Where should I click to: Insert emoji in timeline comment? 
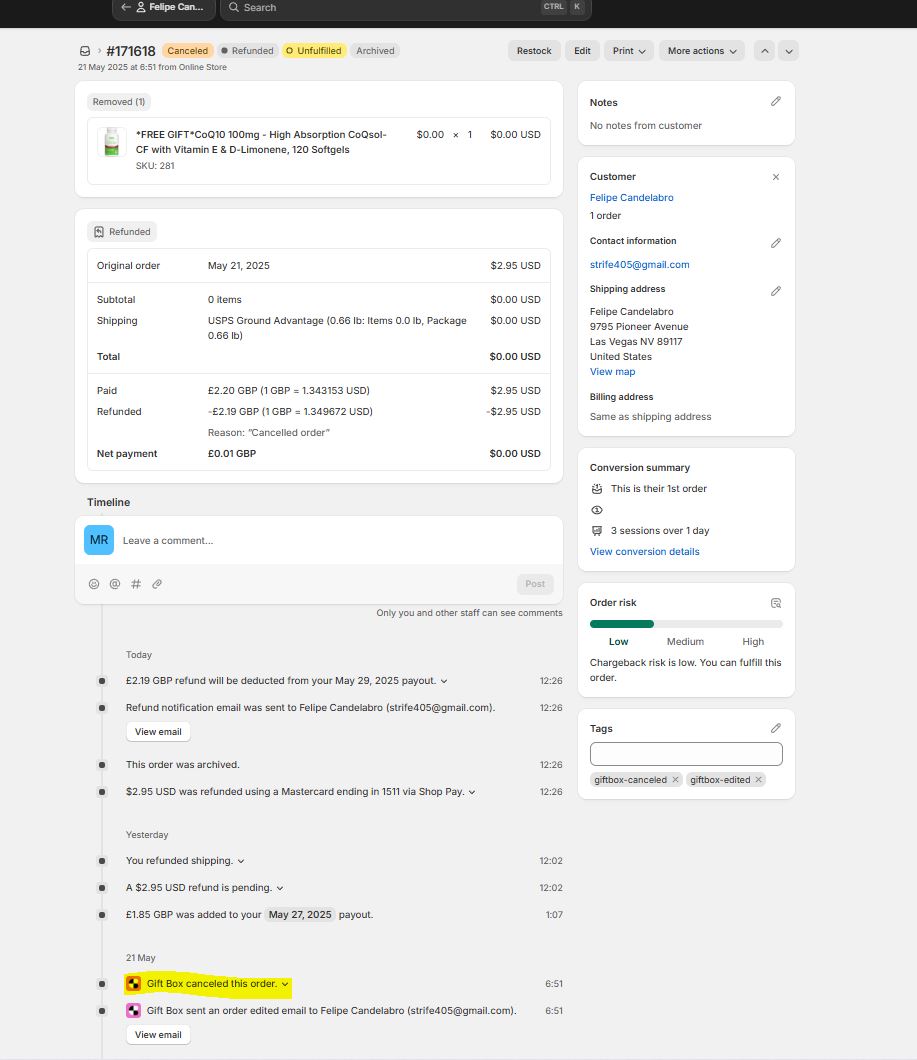click(x=94, y=584)
